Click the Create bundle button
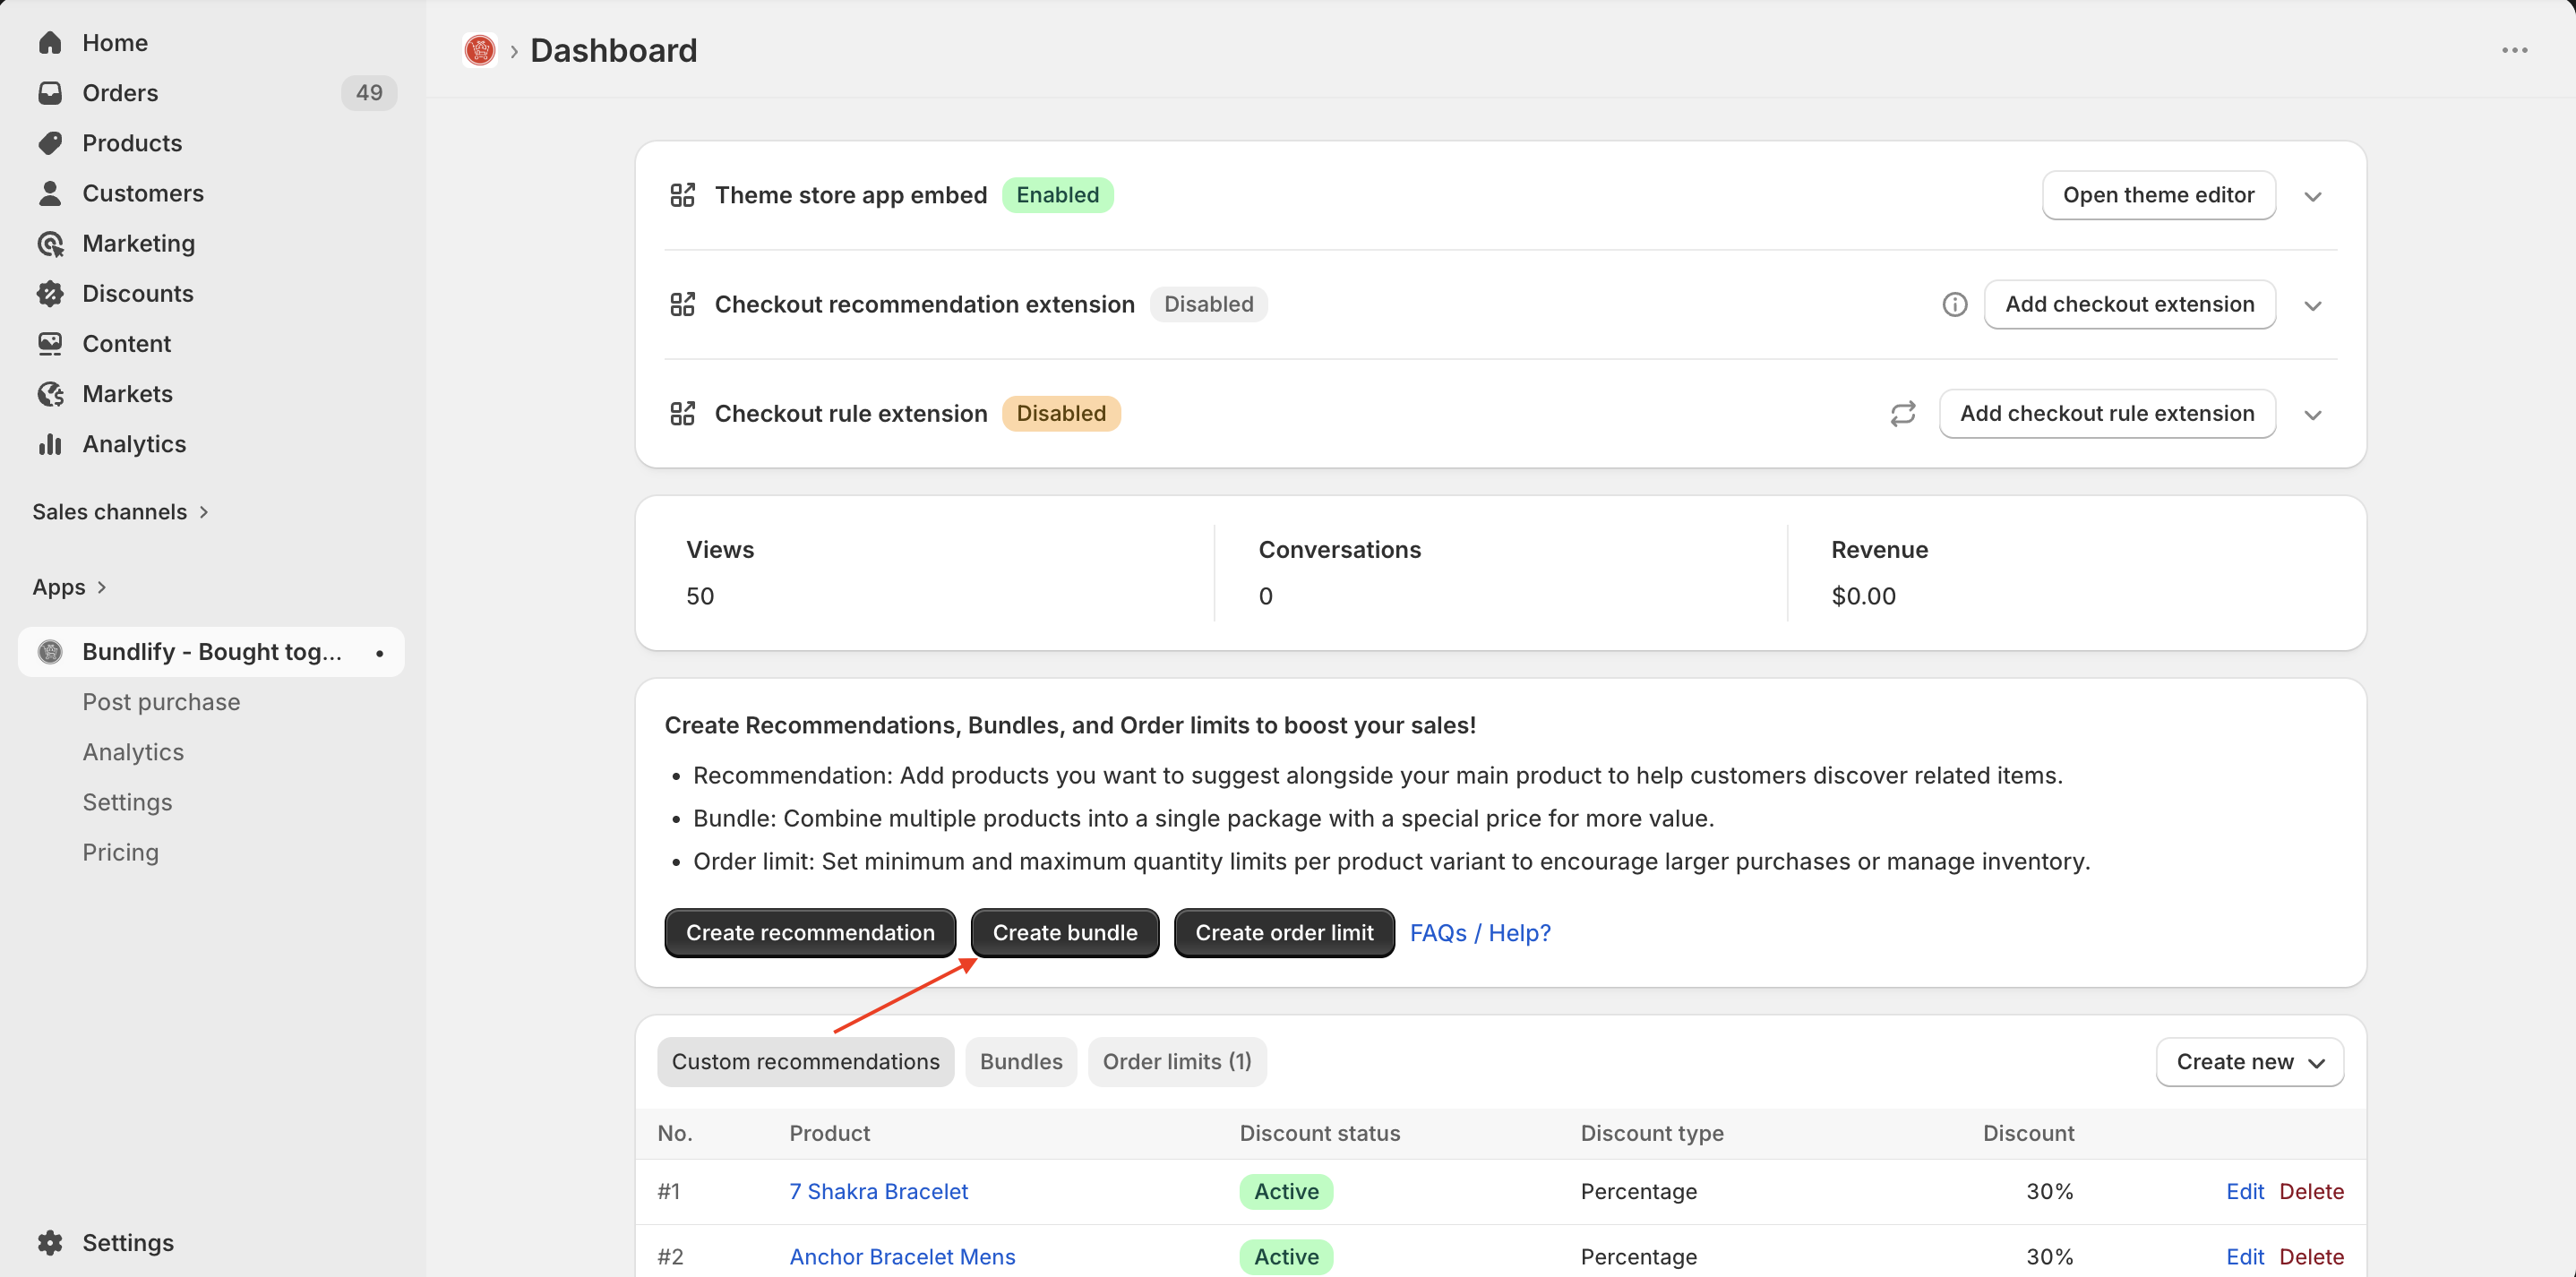The image size is (2576, 1277). click(1064, 933)
